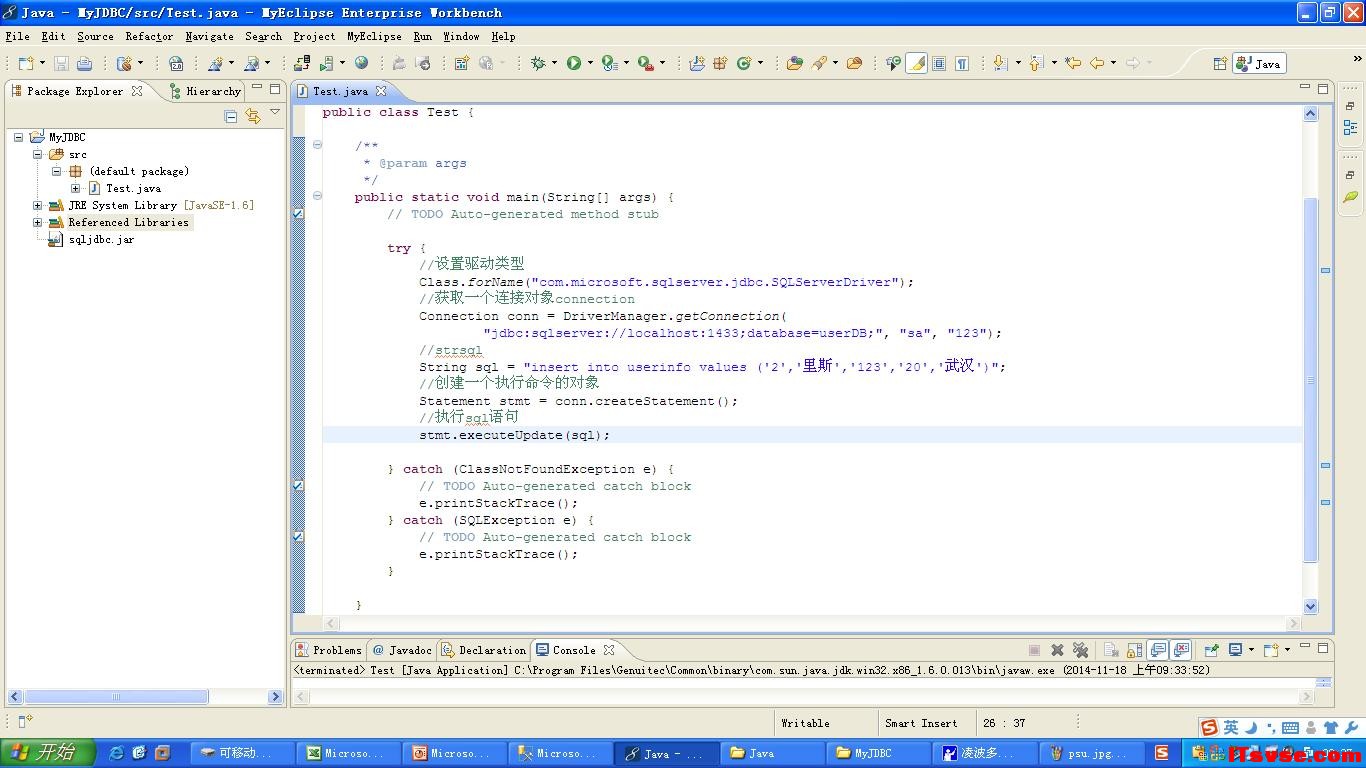
Task: Click Collapse All in Package Explorer
Action: point(231,116)
